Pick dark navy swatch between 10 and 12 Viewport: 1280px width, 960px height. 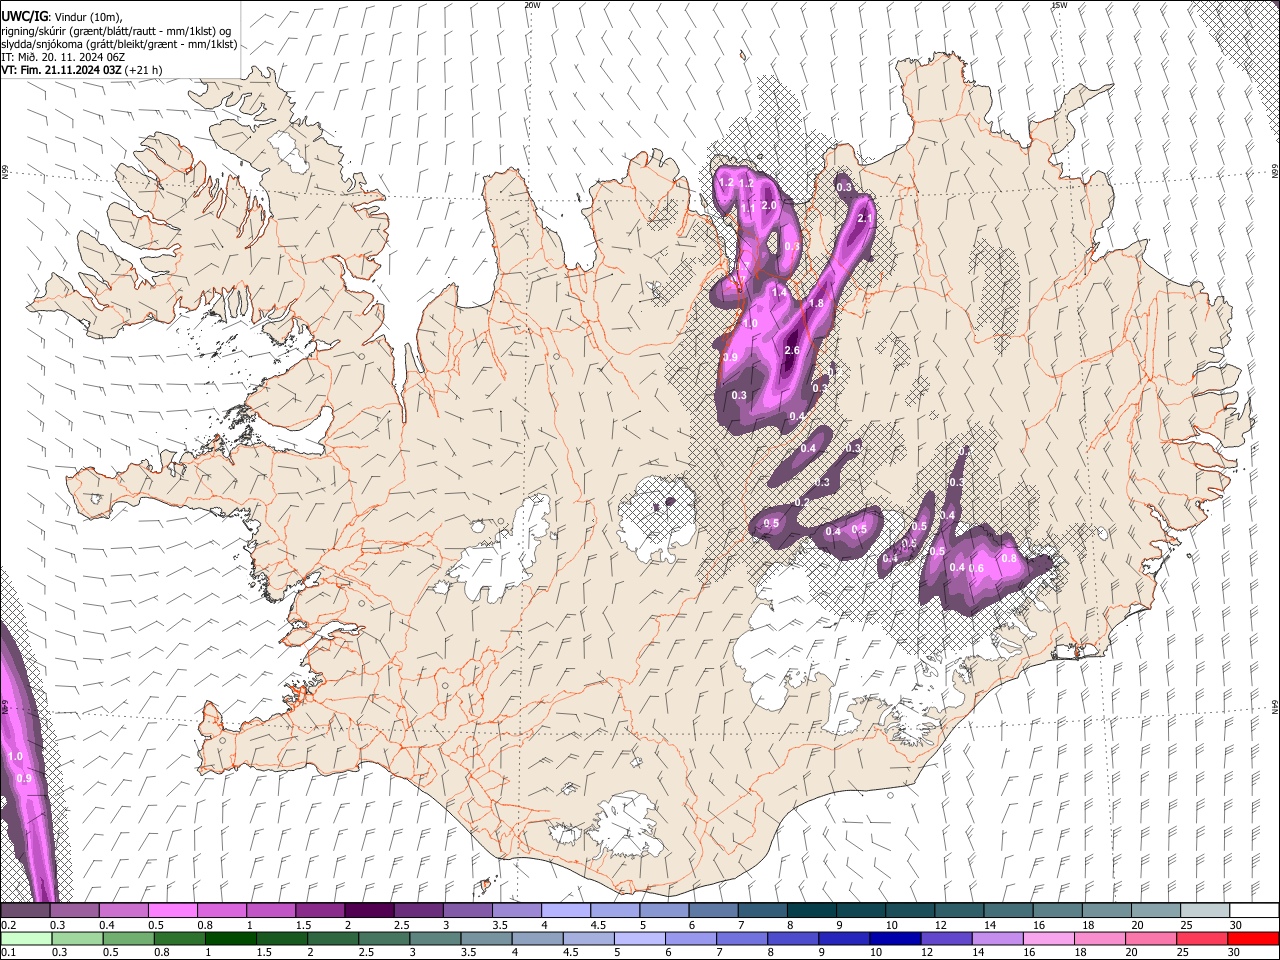coord(894,939)
